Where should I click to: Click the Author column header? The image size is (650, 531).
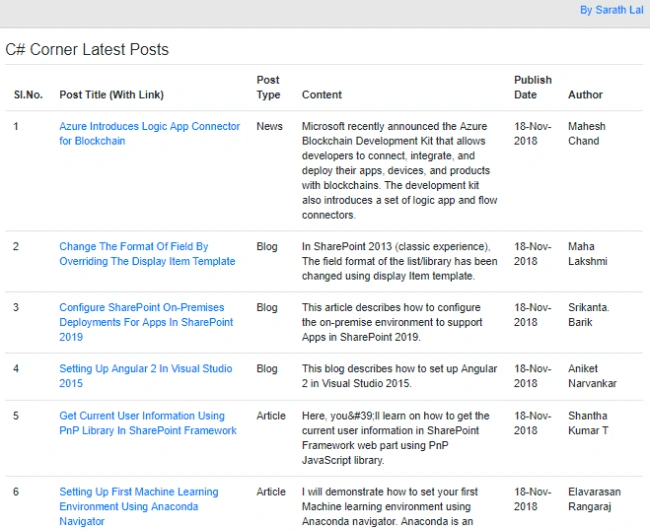(x=585, y=95)
